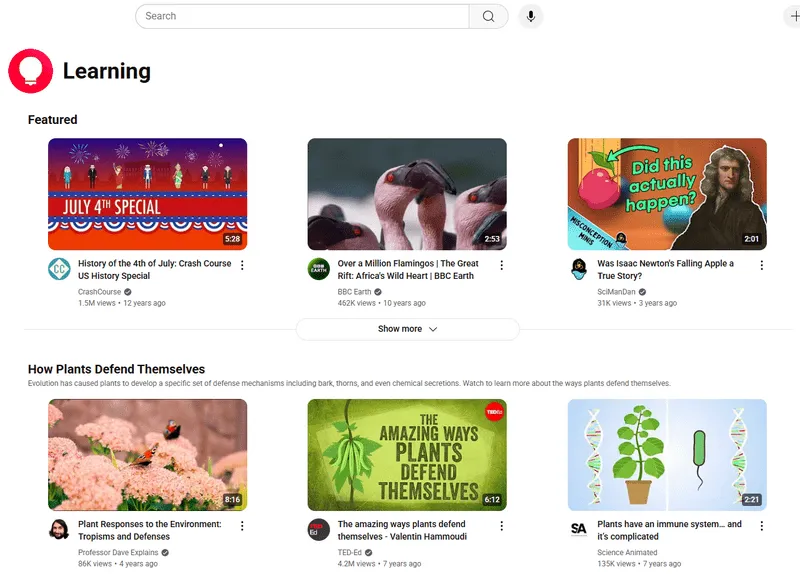
Task: Go to CrashCourse channel name link
Action: pos(99,292)
